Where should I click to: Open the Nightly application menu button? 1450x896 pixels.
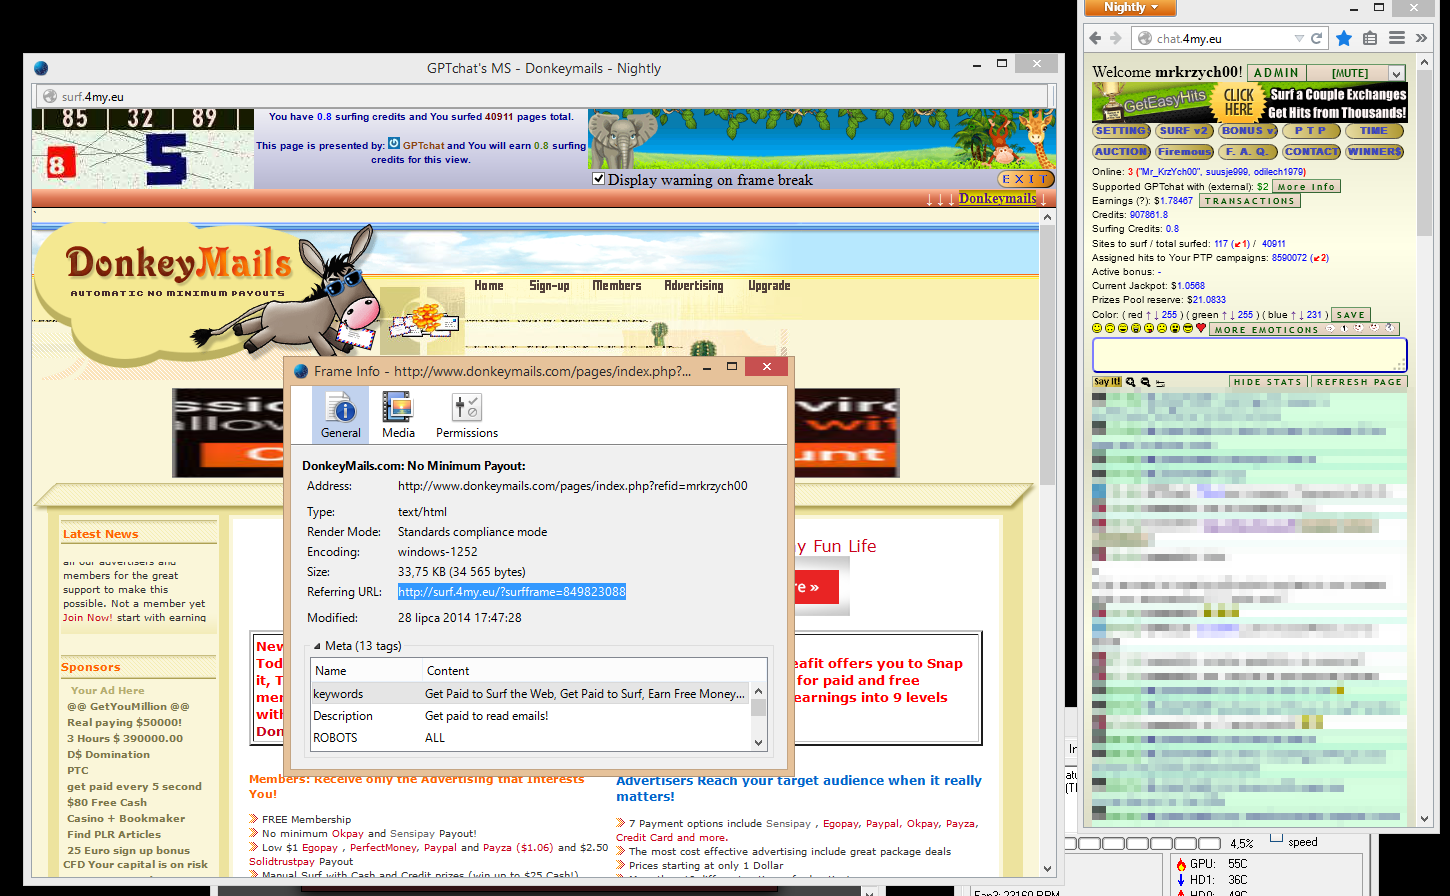[1132, 7]
